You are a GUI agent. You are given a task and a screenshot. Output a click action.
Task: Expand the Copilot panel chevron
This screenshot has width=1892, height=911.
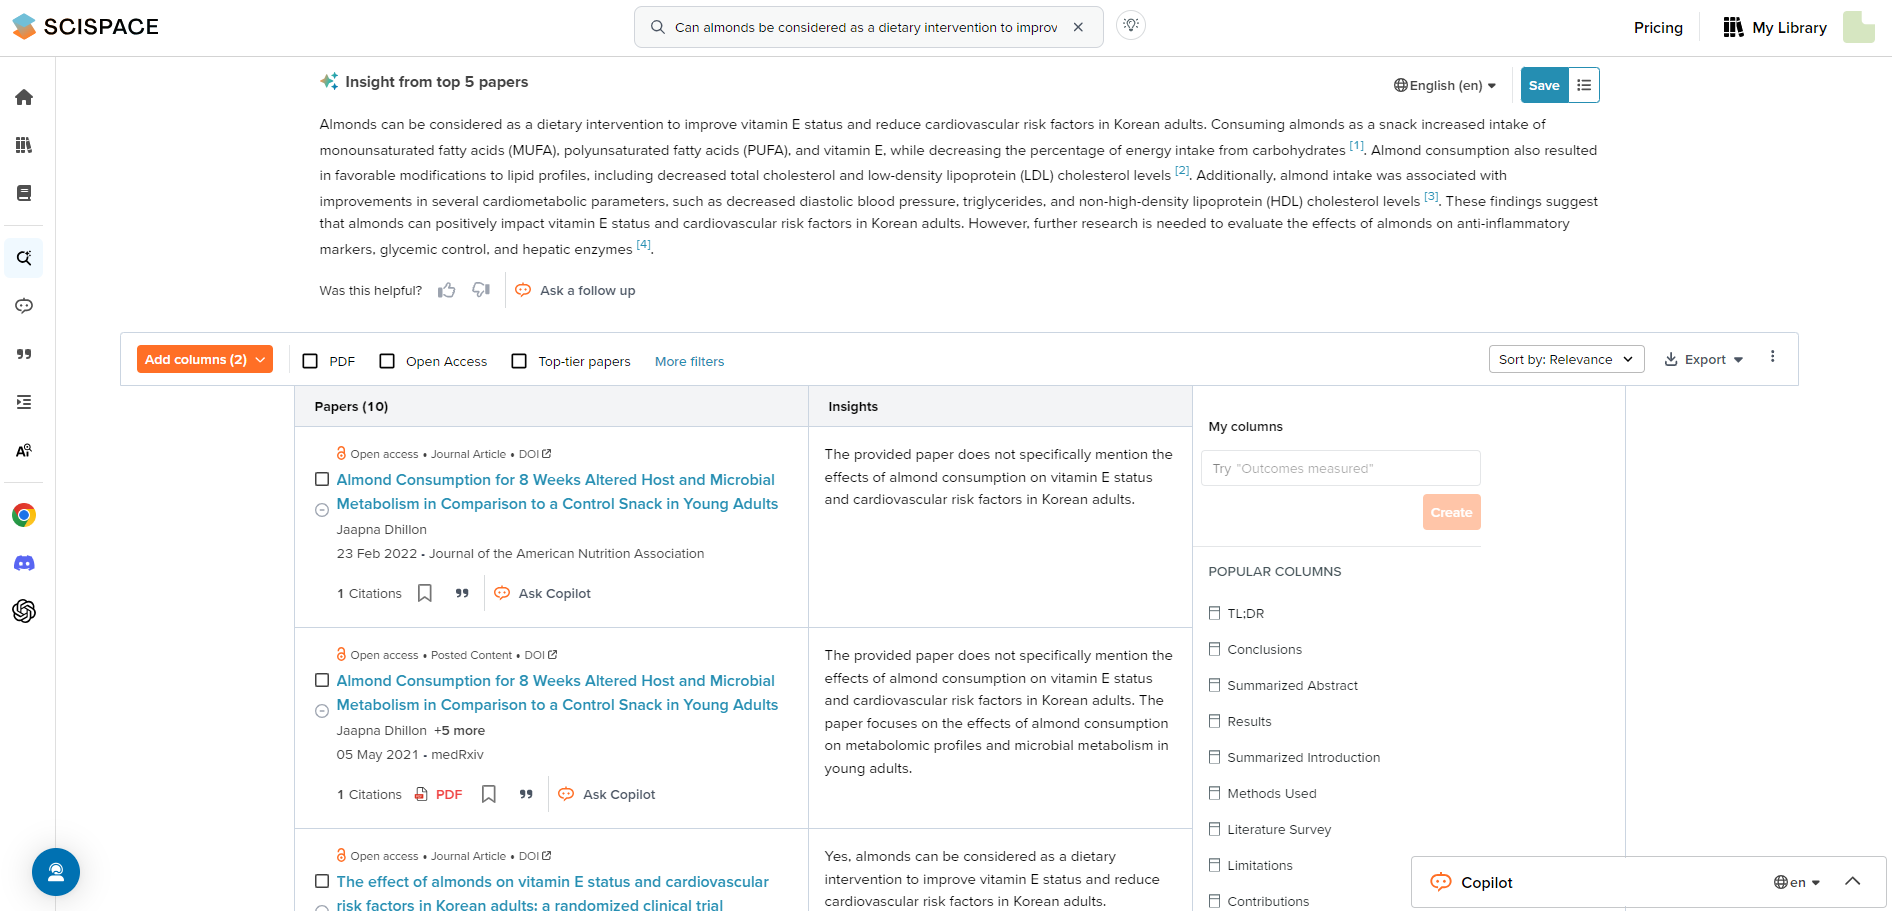coord(1852,881)
